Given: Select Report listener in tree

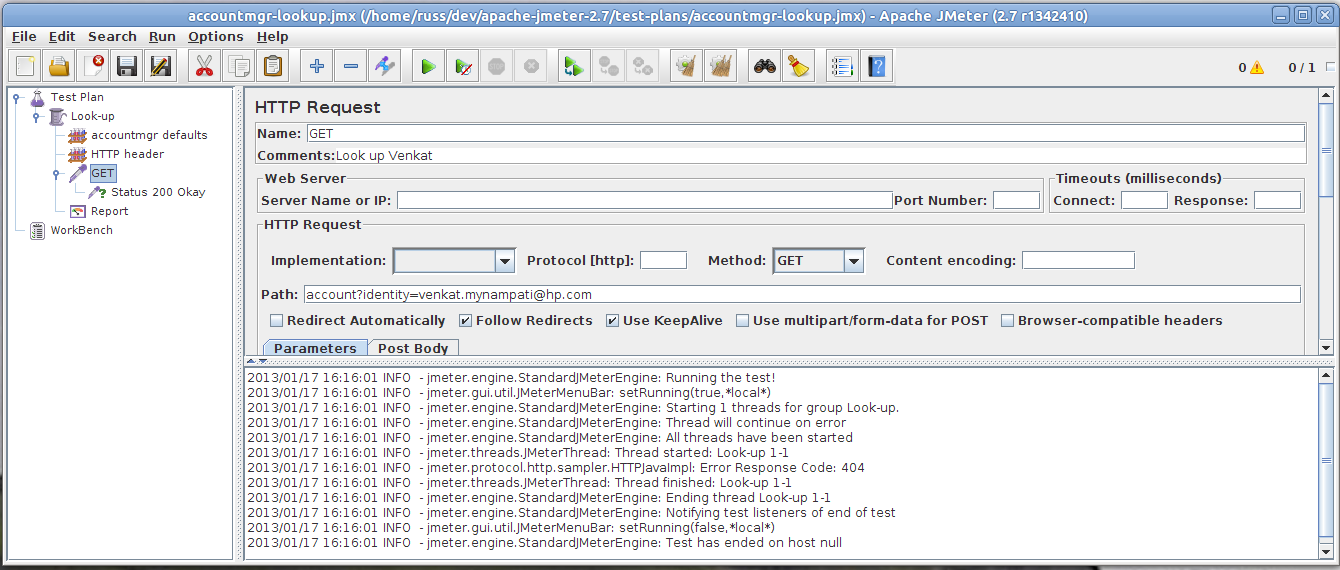Looking at the screenshot, I should pyautogui.click(x=109, y=211).
